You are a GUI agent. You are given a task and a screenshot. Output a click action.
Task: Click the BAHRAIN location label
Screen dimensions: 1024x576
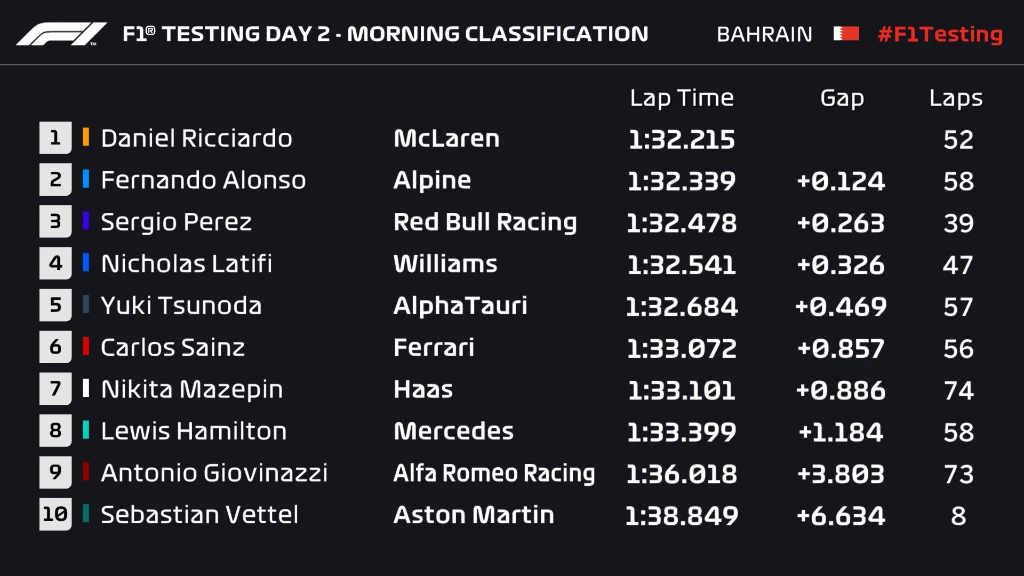coord(764,34)
